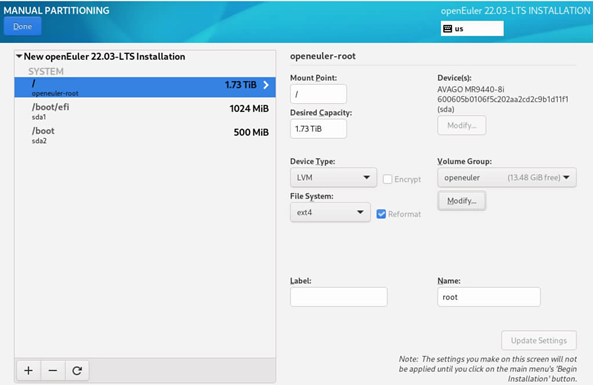This screenshot has height=385, width=593.
Task: Select the / openeuler-root partition row
Action: pos(145,87)
